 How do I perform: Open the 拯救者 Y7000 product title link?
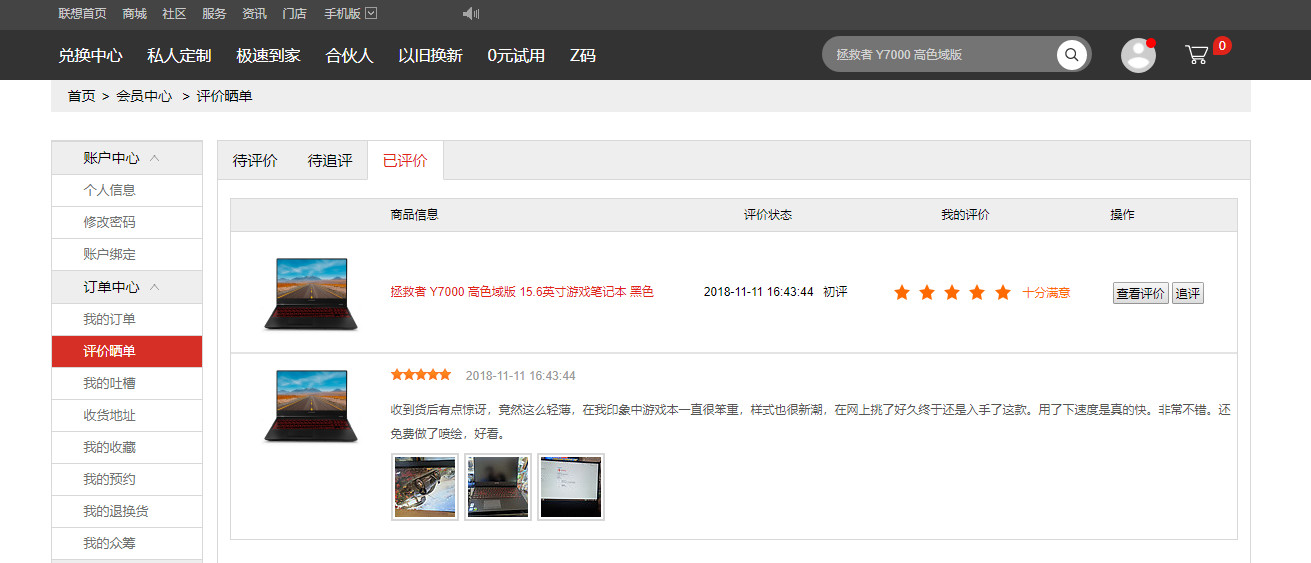tap(521, 292)
